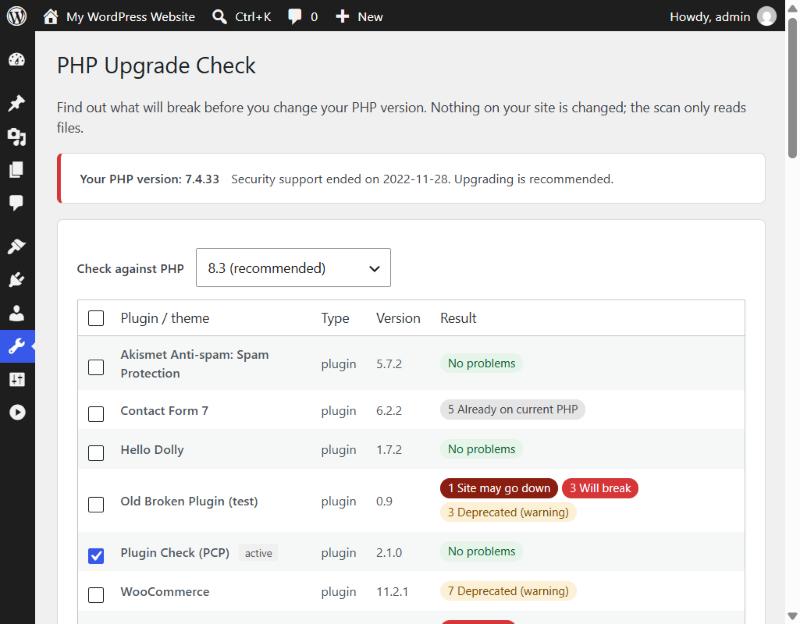Click the Result column header
The image size is (800, 624).
click(458, 318)
